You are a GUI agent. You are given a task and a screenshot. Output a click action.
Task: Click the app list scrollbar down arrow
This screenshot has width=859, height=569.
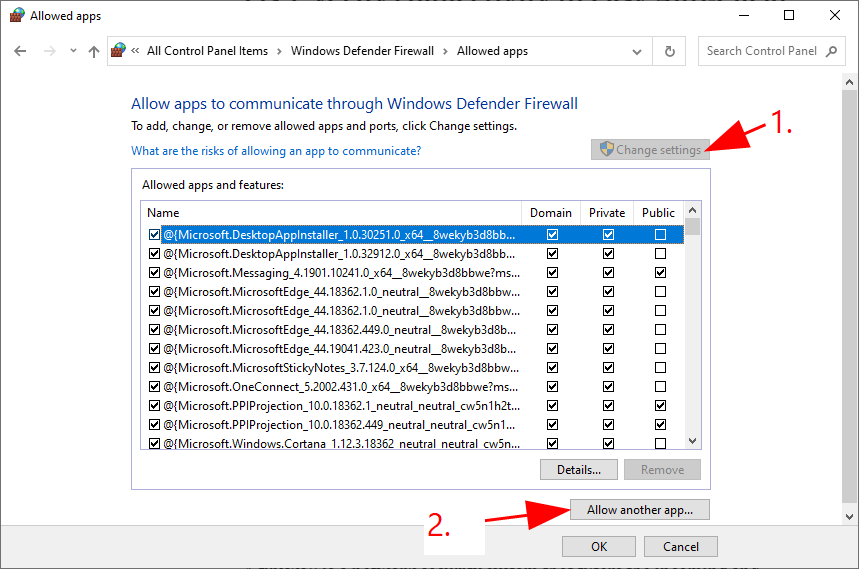(692, 440)
